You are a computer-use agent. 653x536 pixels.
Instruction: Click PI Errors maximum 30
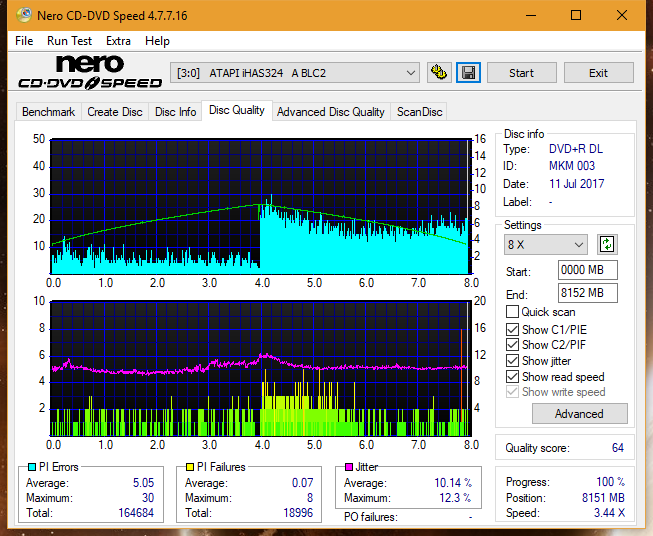[148, 498]
